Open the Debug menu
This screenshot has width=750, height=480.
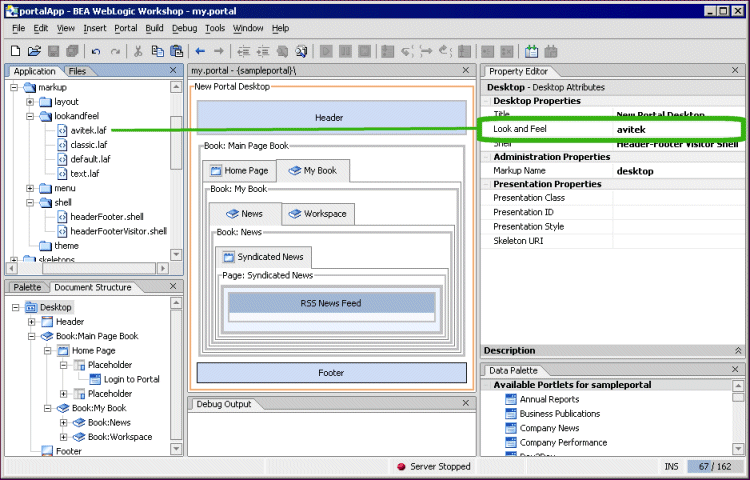184,28
